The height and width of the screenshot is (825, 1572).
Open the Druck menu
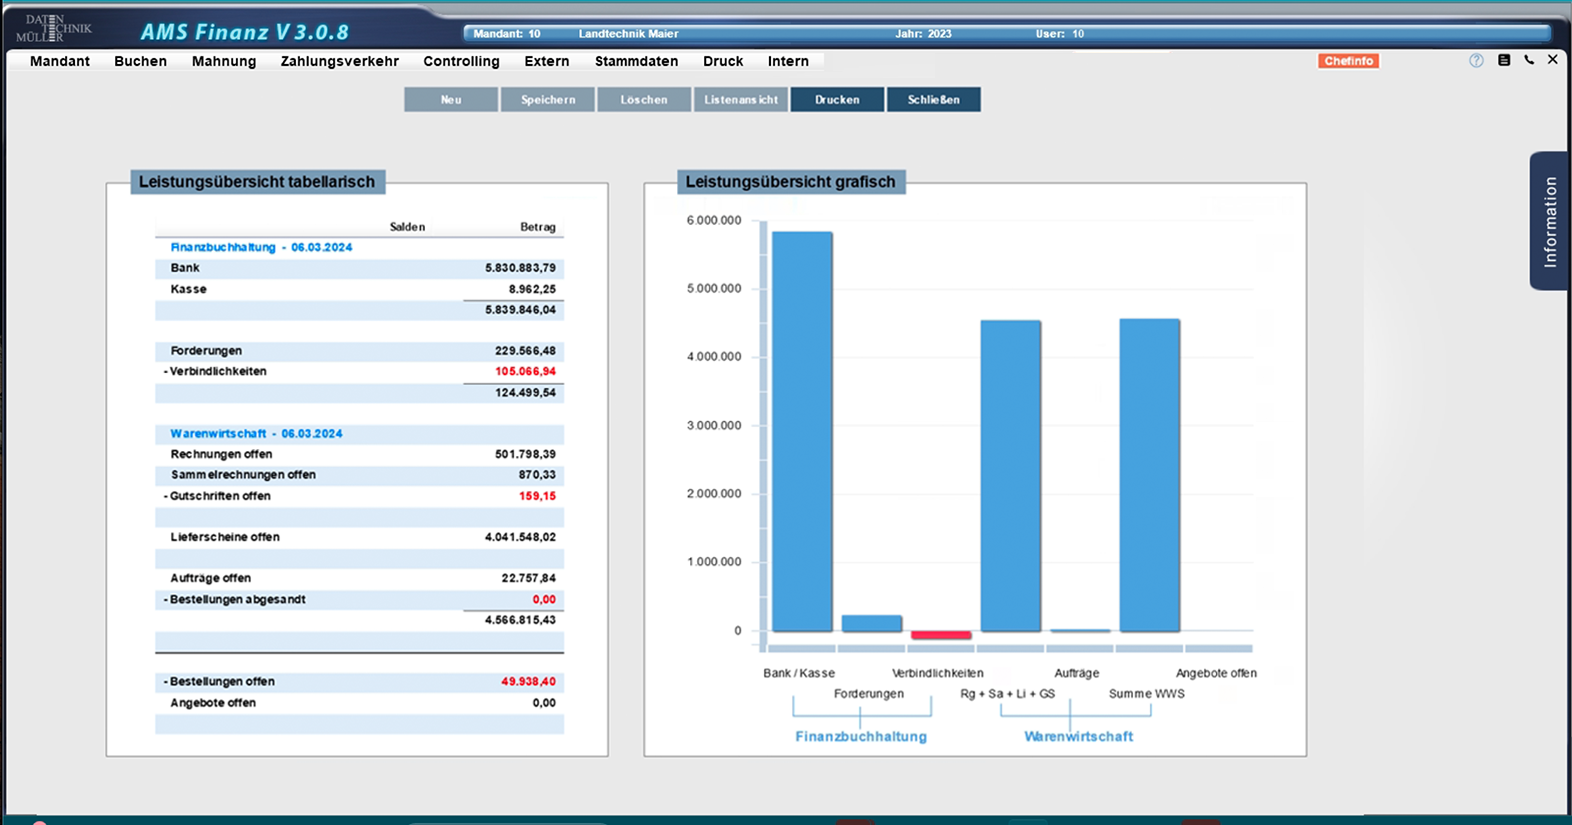(723, 61)
